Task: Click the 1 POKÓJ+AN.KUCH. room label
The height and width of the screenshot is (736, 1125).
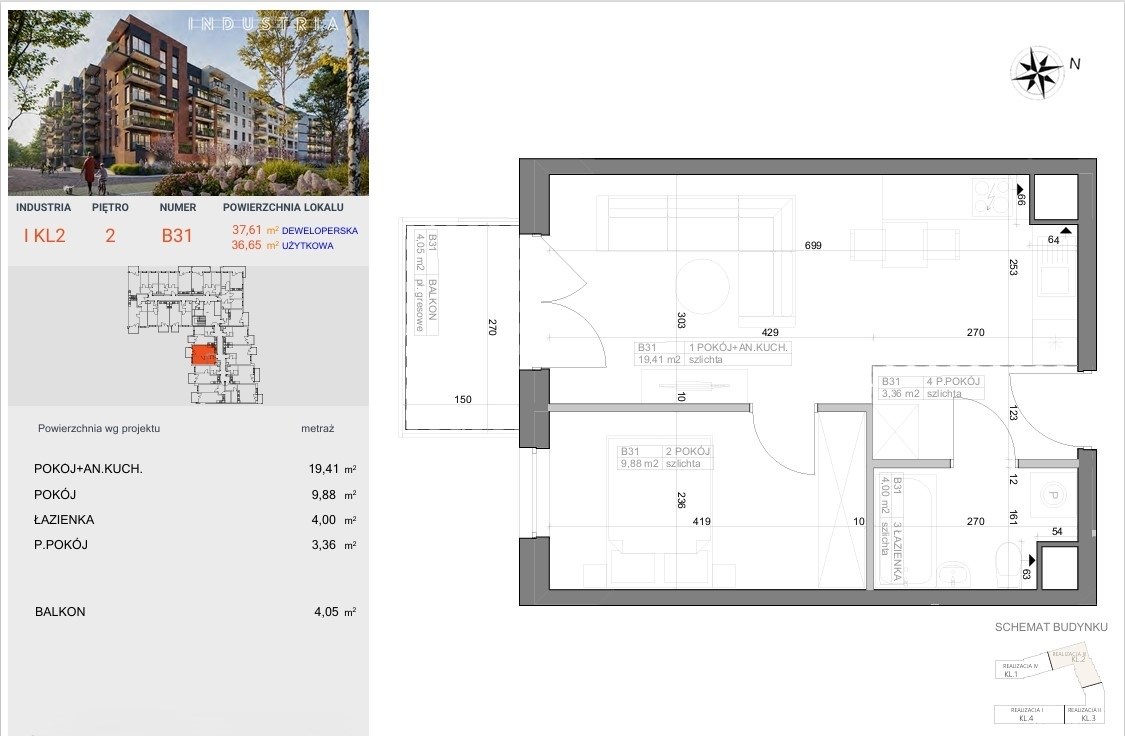Action: 738,347
